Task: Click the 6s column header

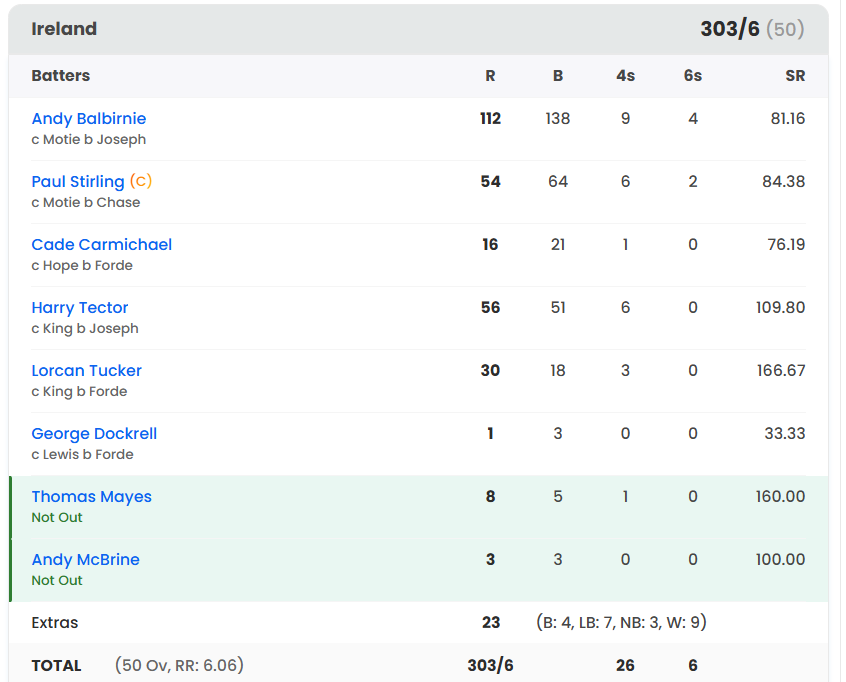Action: click(x=693, y=76)
